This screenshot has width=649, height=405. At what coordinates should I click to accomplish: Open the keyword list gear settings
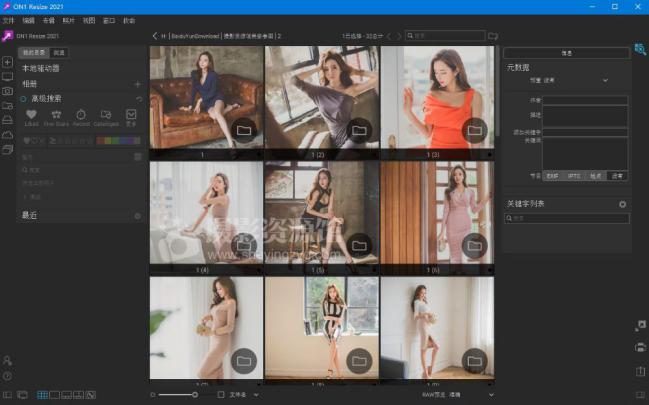click(x=622, y=204)
